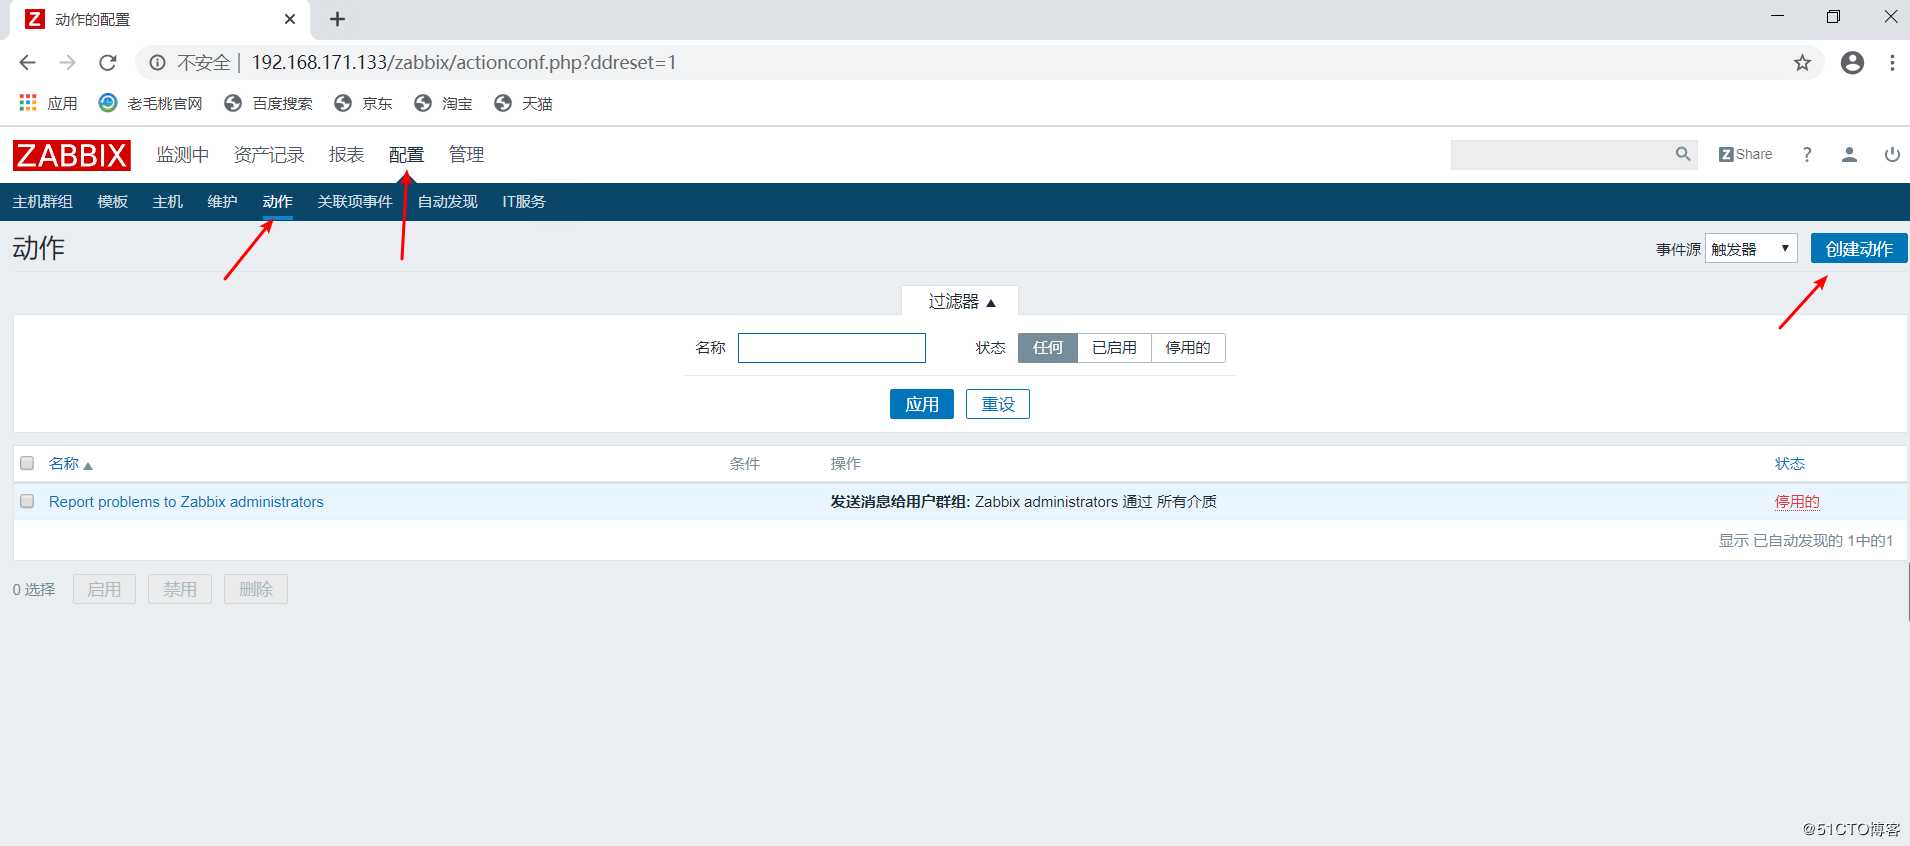Viewport: 1910px width, 846px height.
Task: Click the 启用 bulk button
Action: [x=104, y=589]
